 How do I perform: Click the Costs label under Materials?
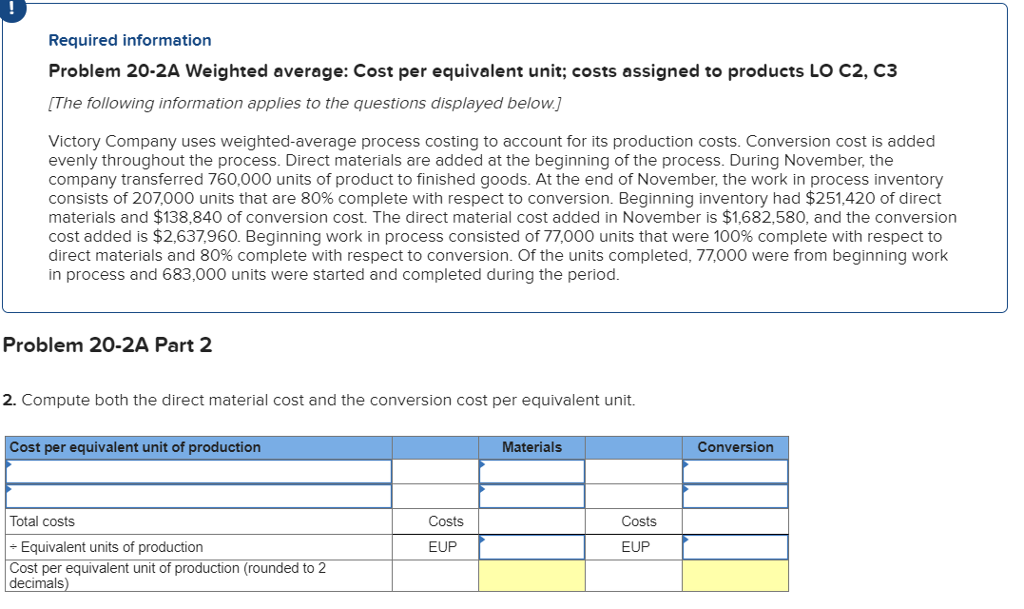(x=446, y=521)
